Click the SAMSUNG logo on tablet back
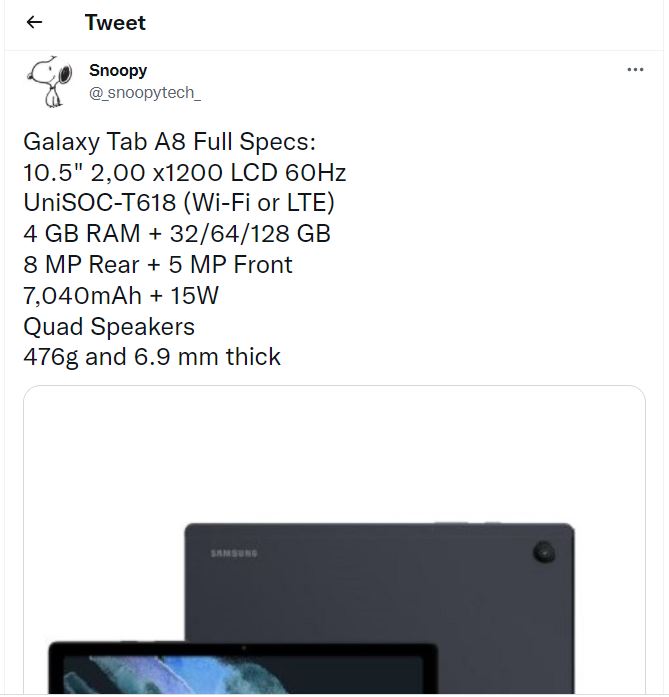This screenshot has height=697, width=669. tap(234, 553)
